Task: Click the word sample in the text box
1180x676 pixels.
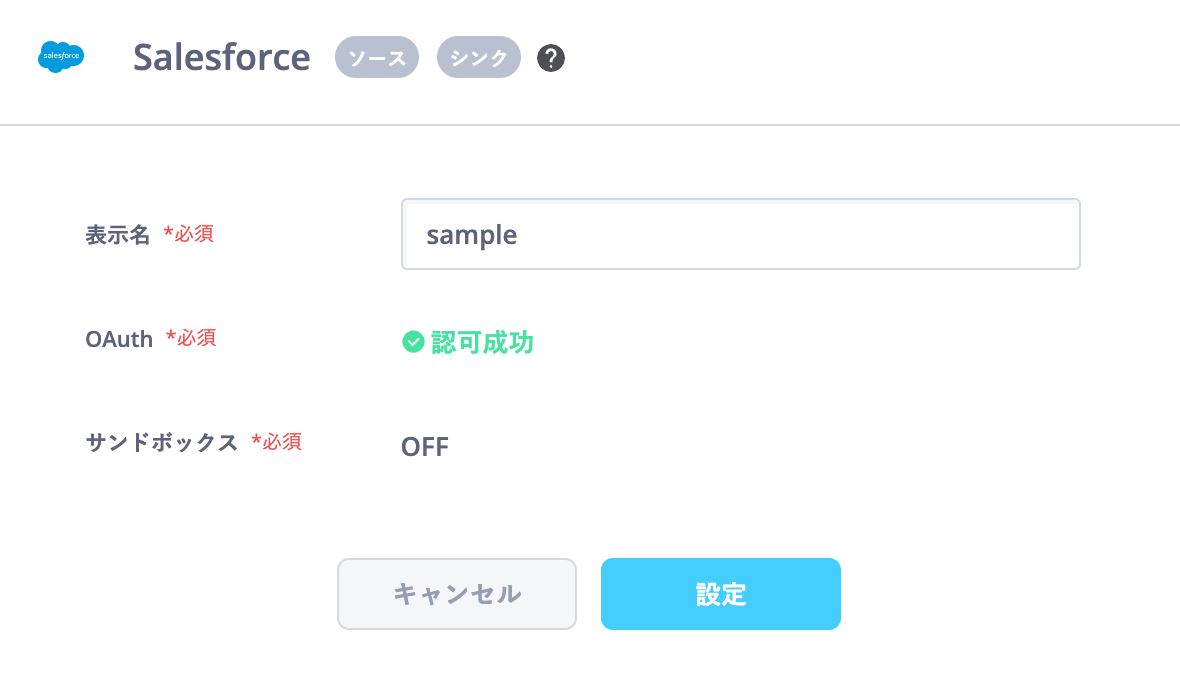Action: (x=472, y=236)
